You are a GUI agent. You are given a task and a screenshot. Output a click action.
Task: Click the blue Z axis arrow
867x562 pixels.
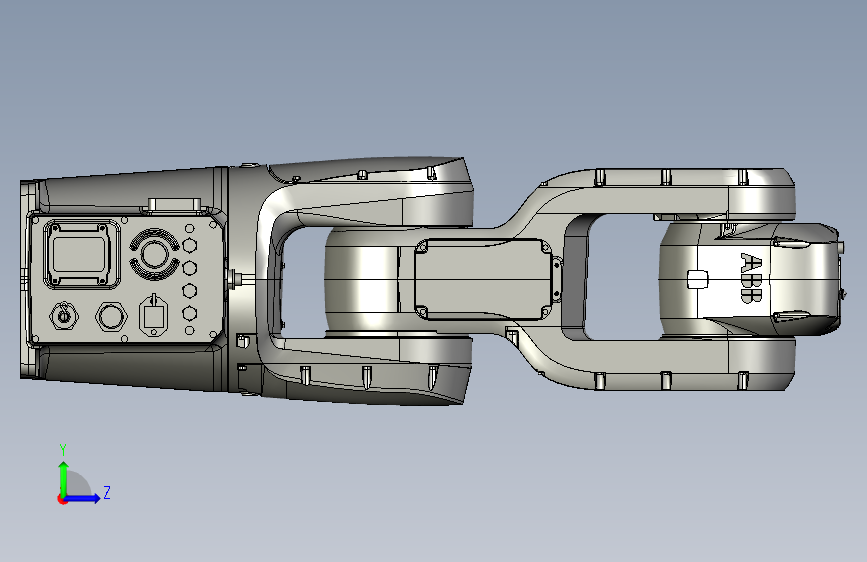(x=83, y=498)
